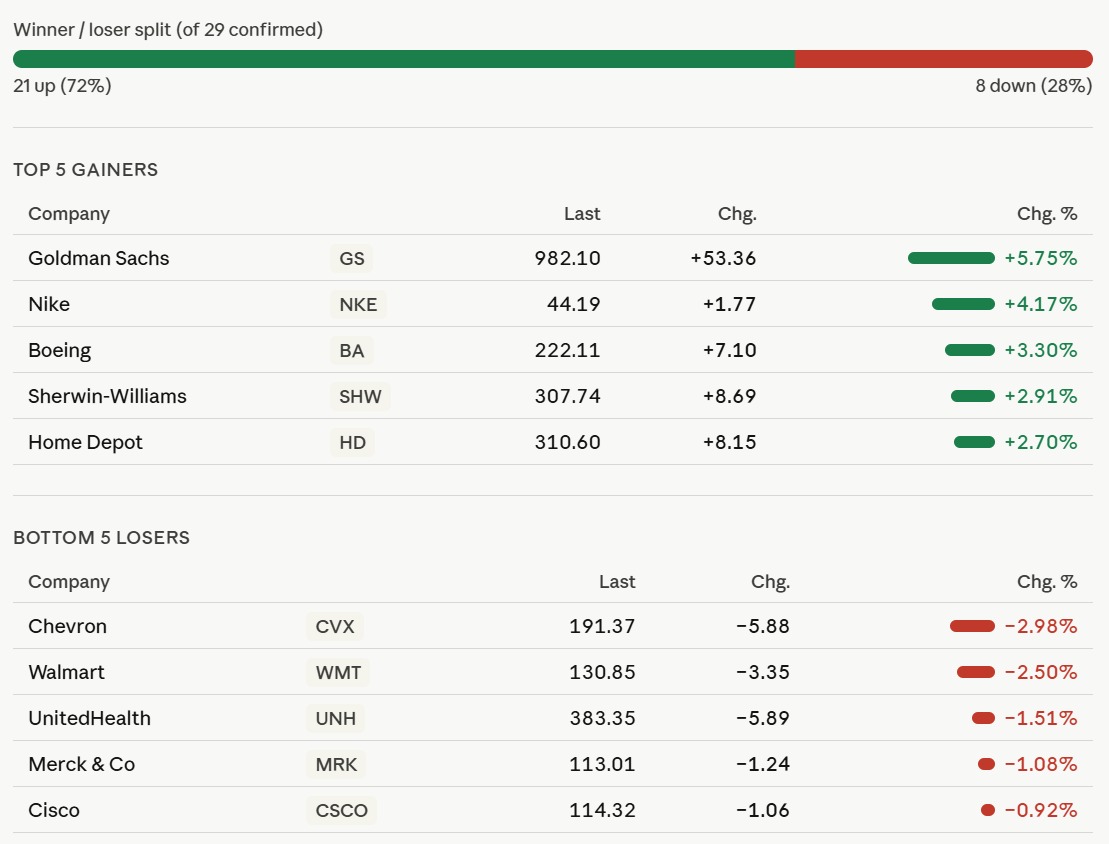Image resolution: width=1109 pixels, height=844 pixels.
Task: Select the Cisco company name
Action: pos(54,810)
